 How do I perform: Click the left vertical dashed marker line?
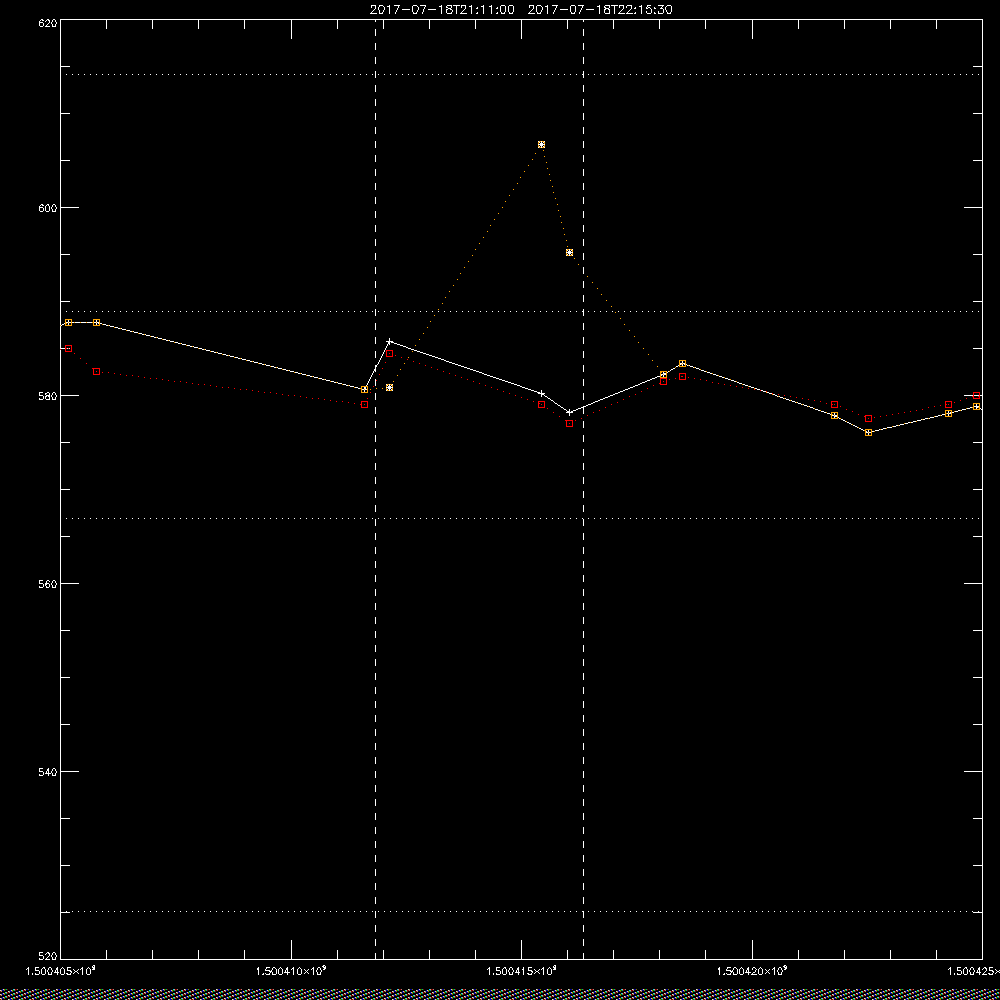tap(375, 490)
